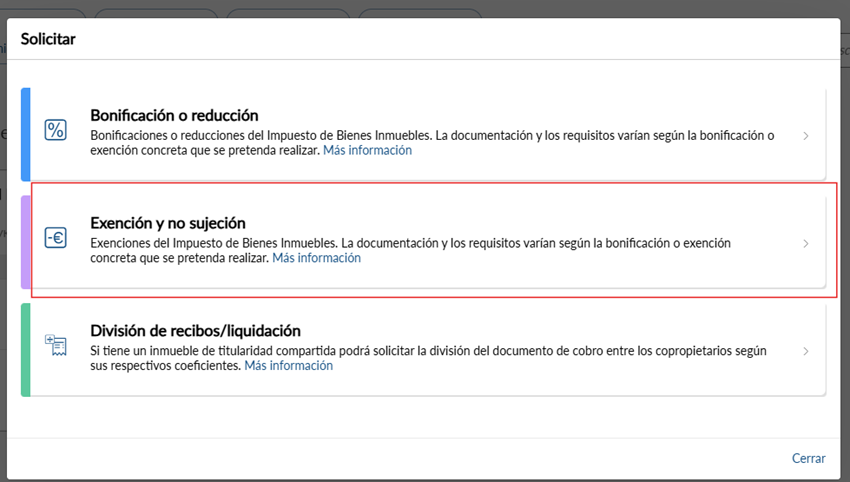Click the receipt icon for División de recibos
The height and width of the screenshot is (482, 850).
56,346
